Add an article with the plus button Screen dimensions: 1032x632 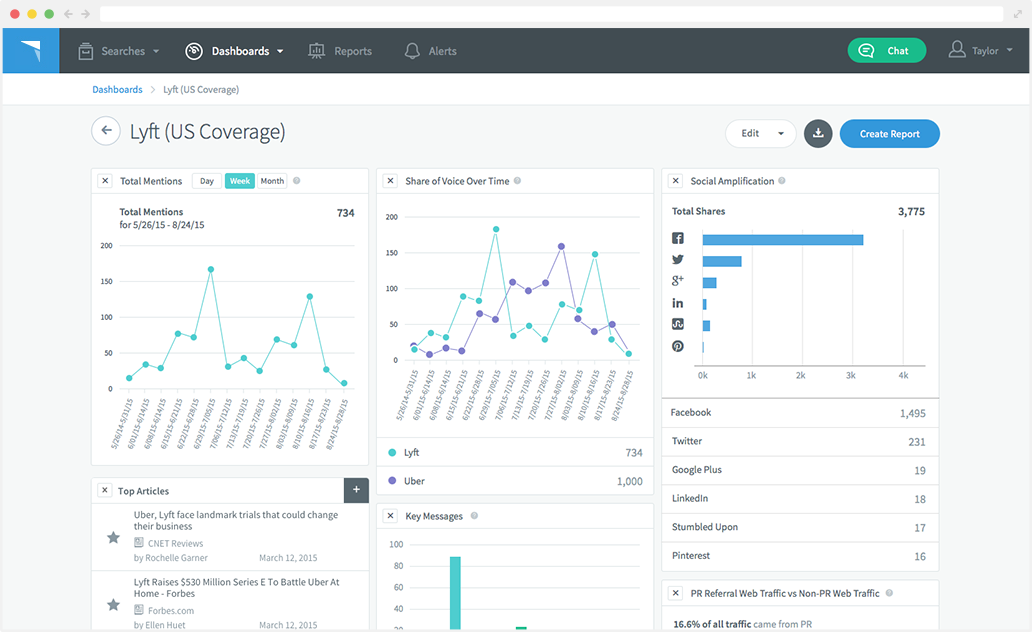(356, 490)
